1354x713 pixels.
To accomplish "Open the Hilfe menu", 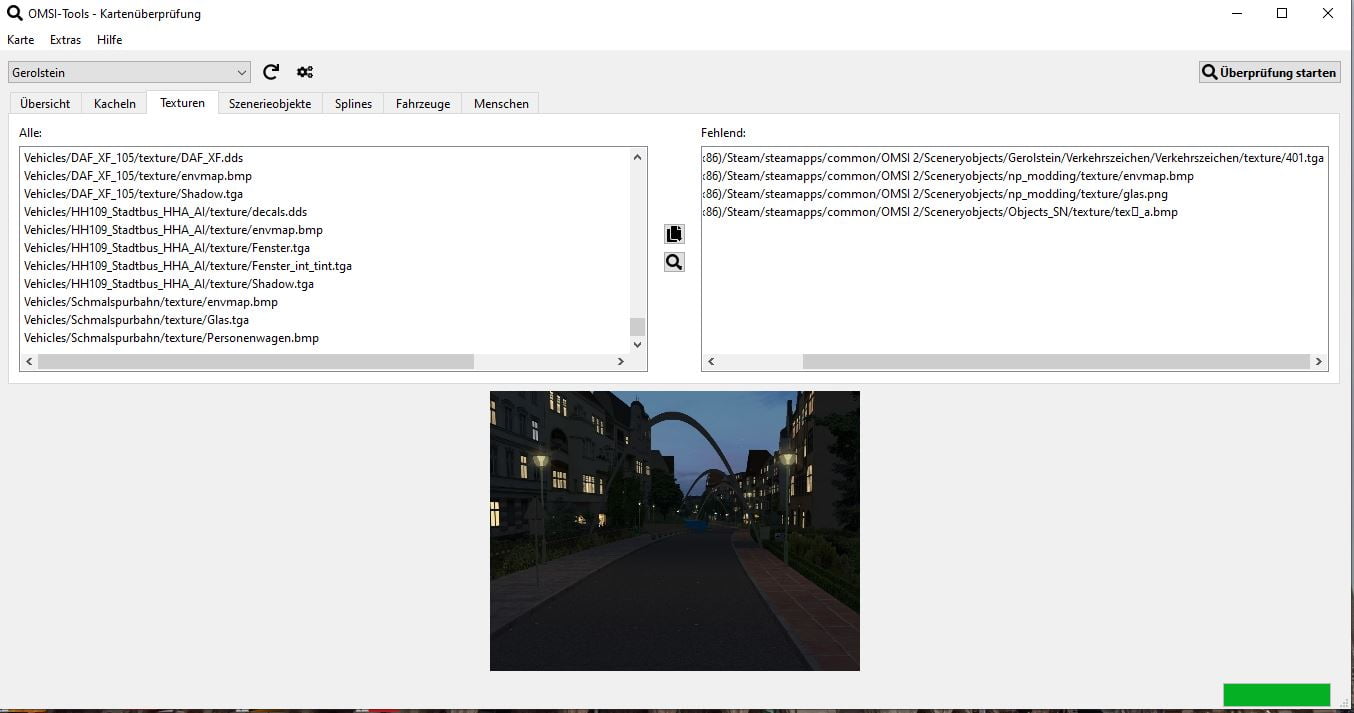I will pos(110,40).
